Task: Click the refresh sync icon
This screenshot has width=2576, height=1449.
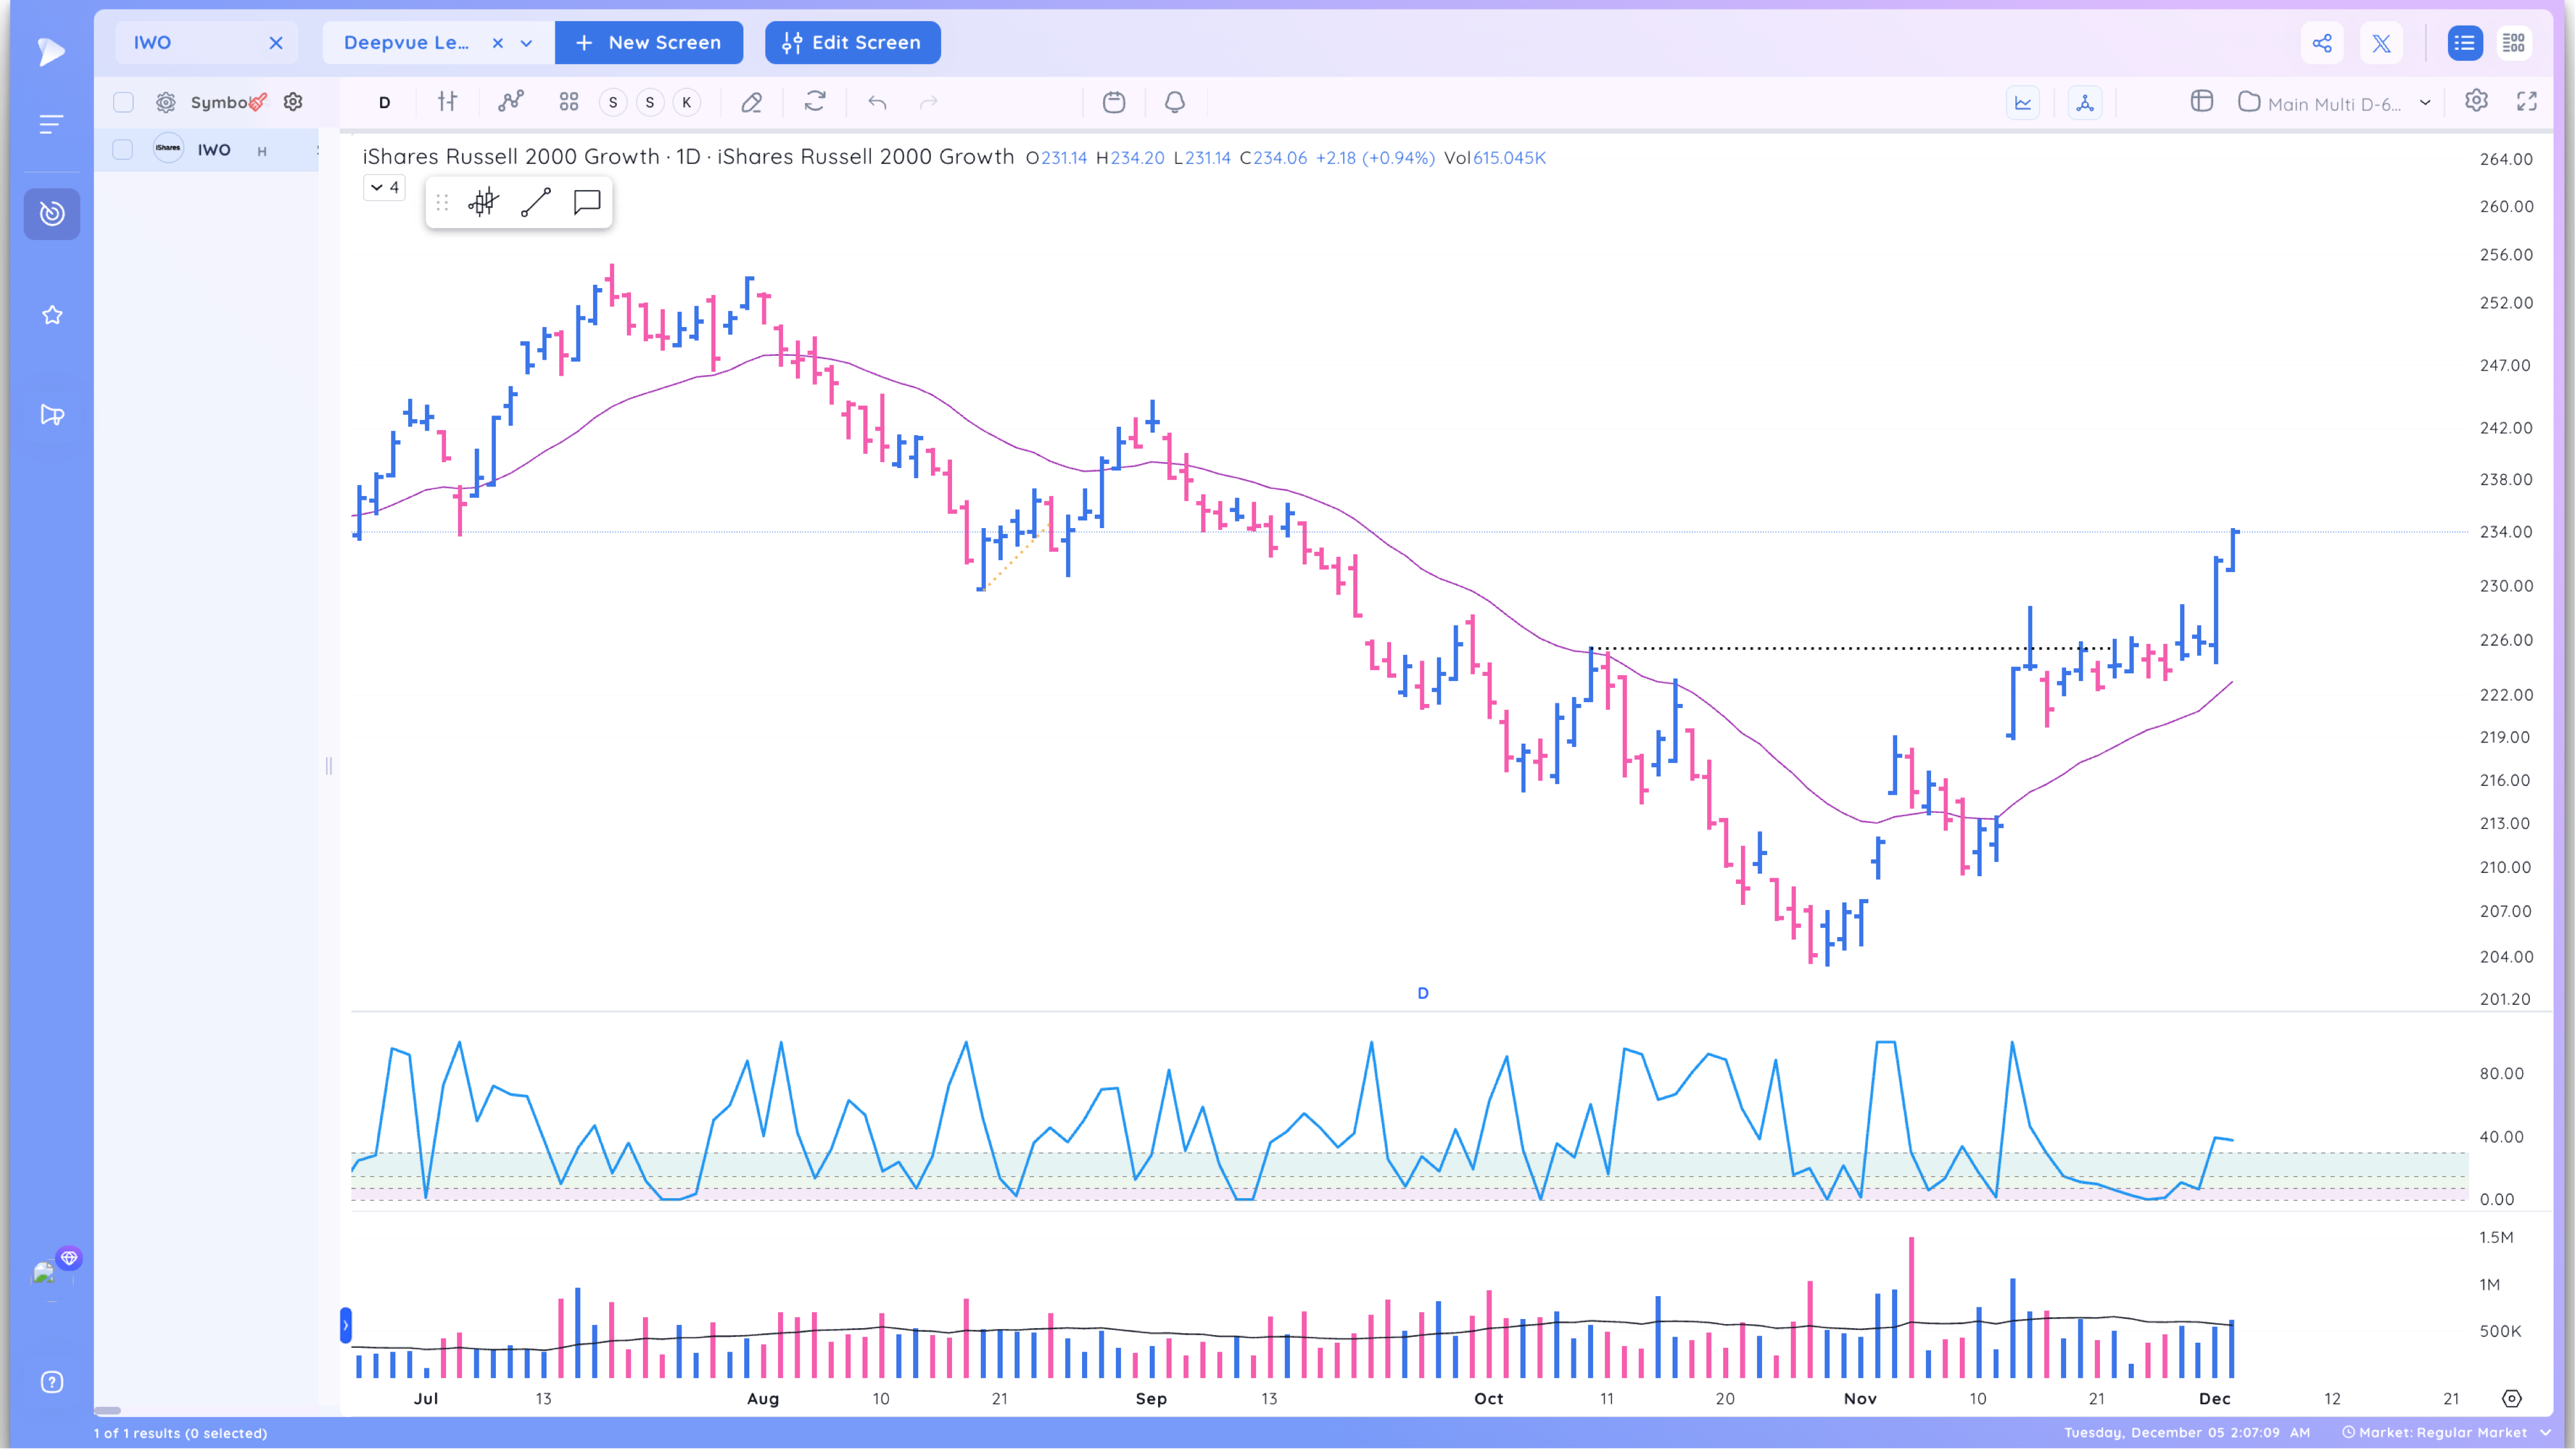Action: (x=815, y=102)
